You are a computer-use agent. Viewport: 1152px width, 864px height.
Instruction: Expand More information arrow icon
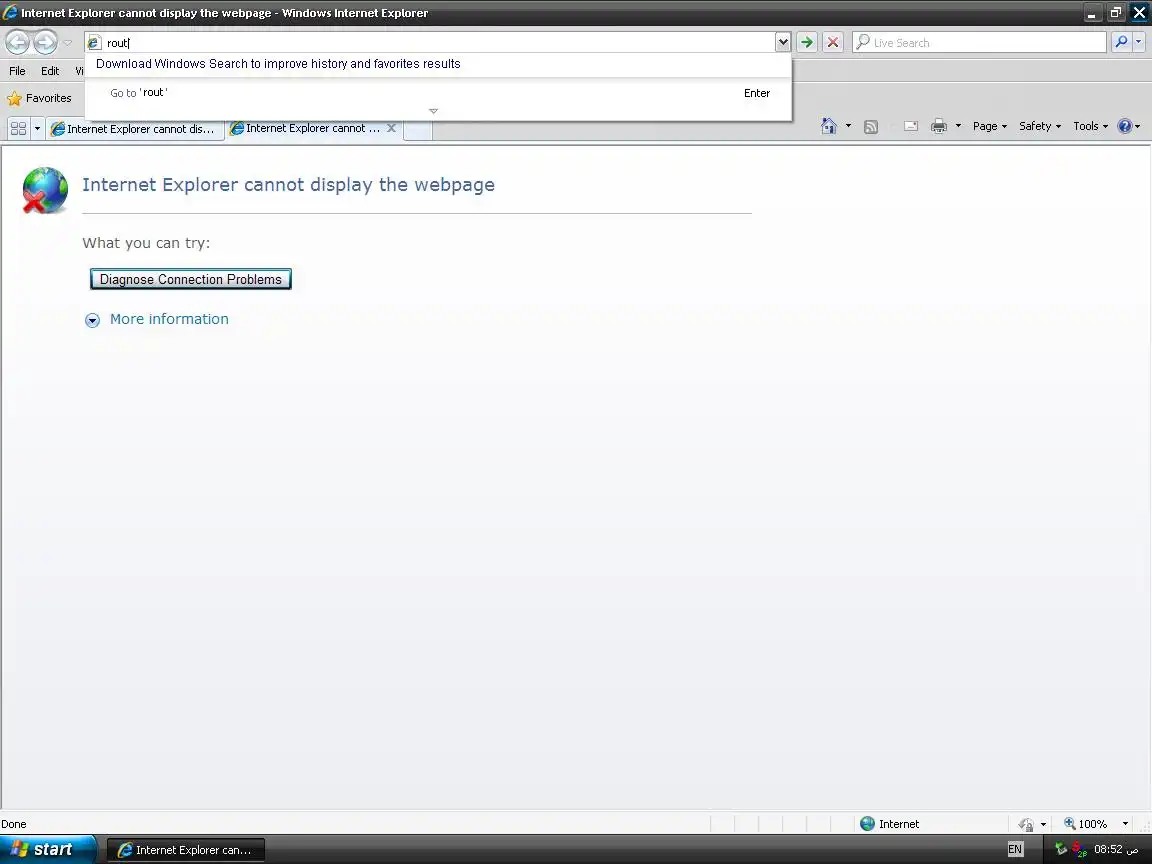click(92, 320)
